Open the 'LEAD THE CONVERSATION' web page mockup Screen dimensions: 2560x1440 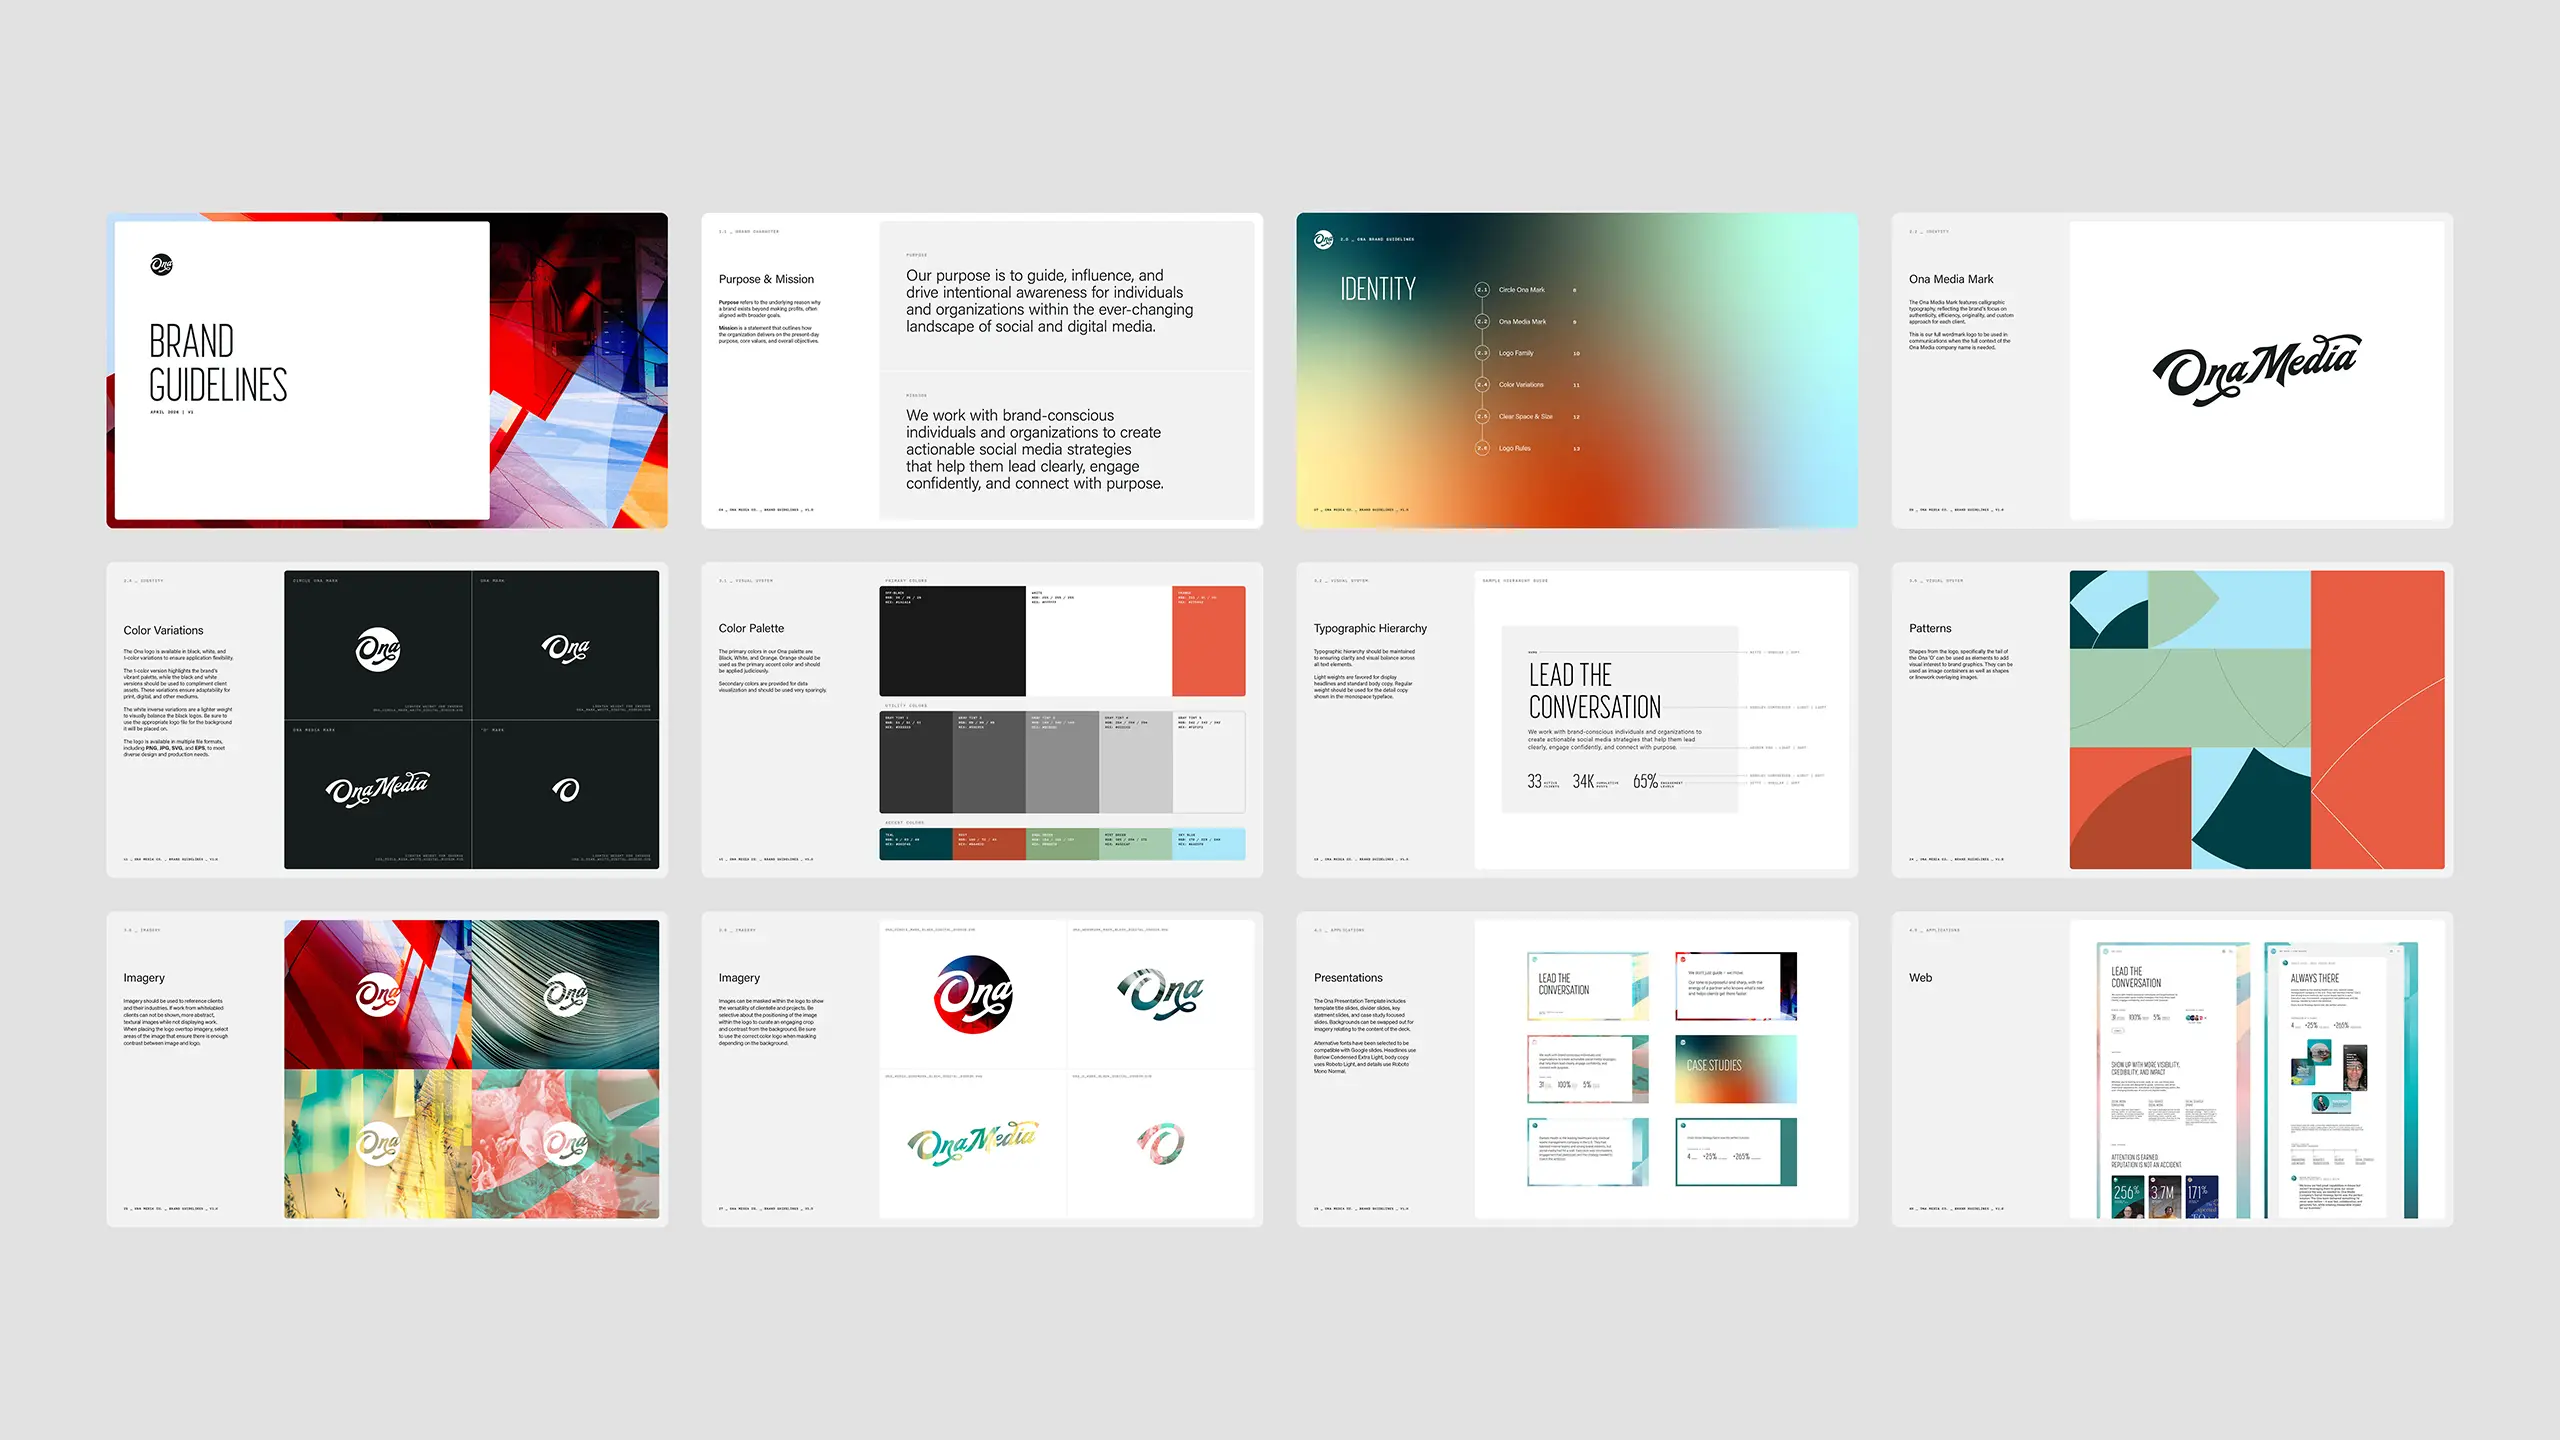pos(2173,1080)
